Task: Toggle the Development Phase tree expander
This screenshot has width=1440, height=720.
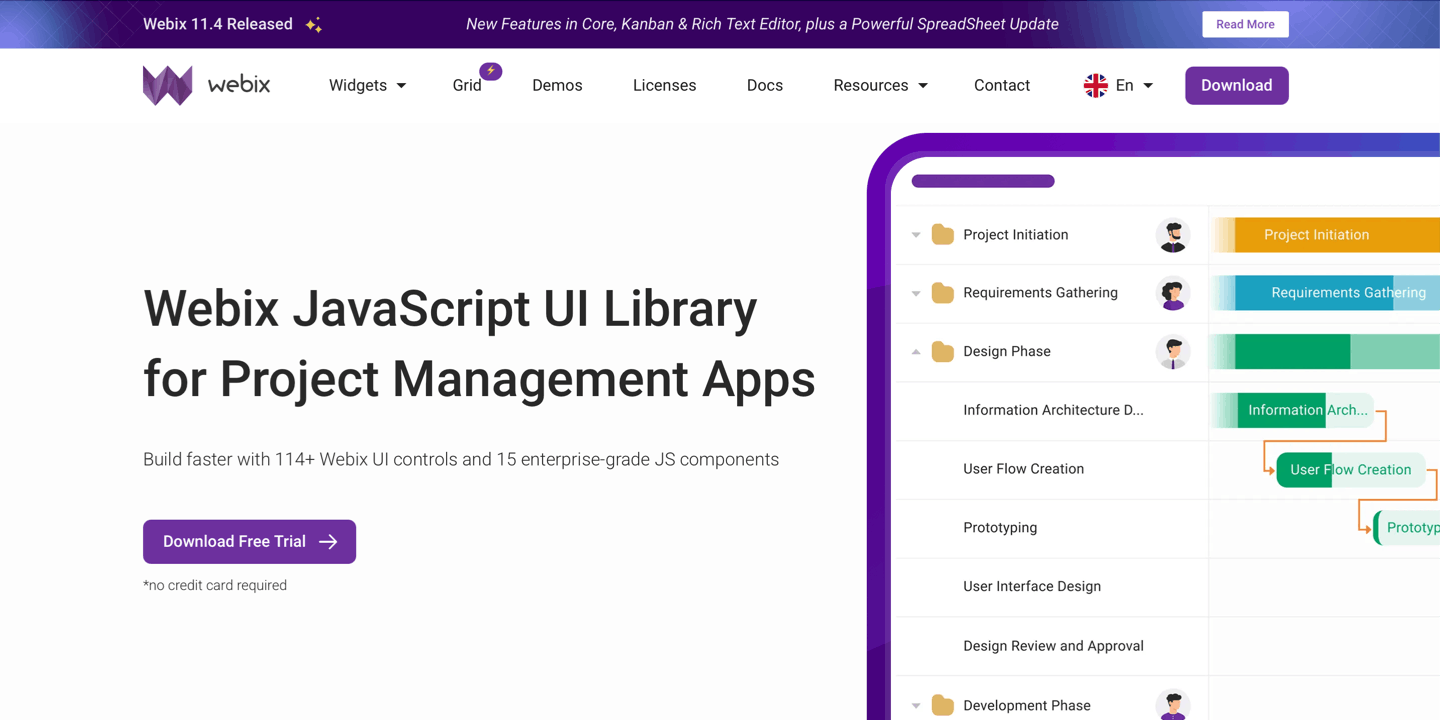Action: [x=916, y=706]
